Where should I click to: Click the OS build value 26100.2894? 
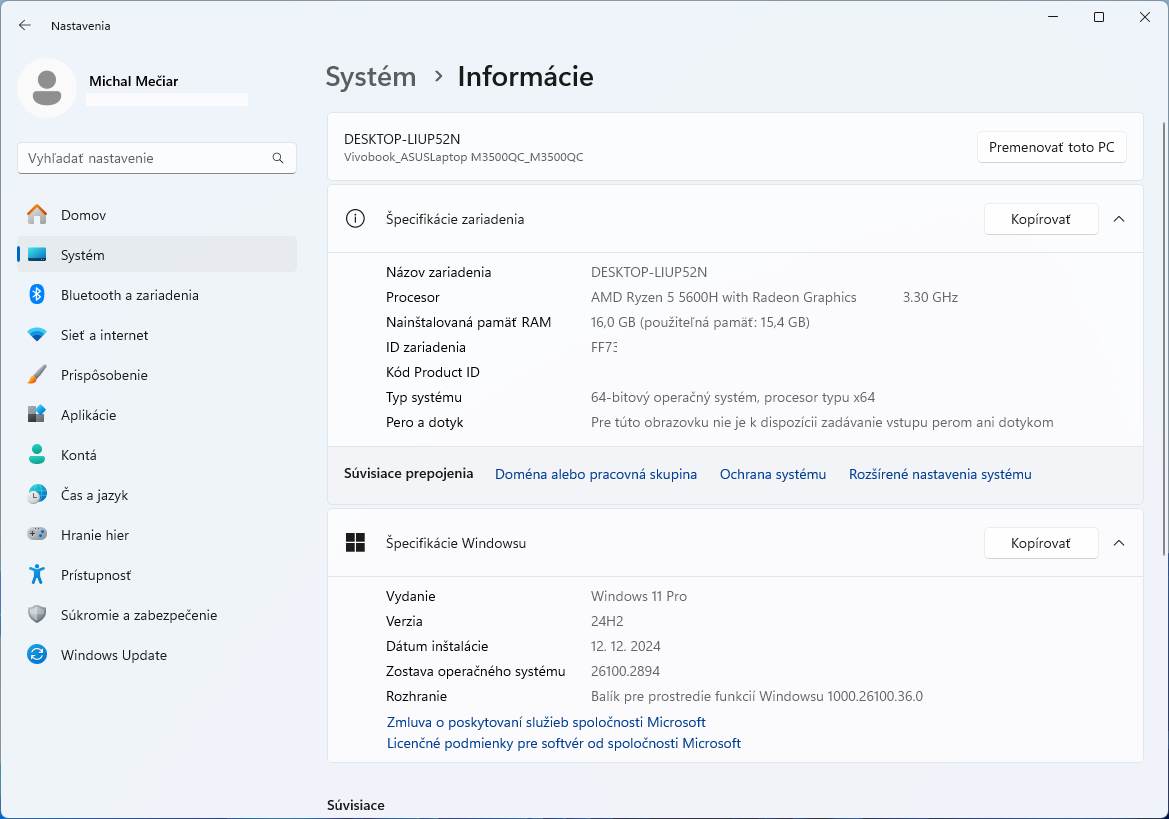[625, 671]
